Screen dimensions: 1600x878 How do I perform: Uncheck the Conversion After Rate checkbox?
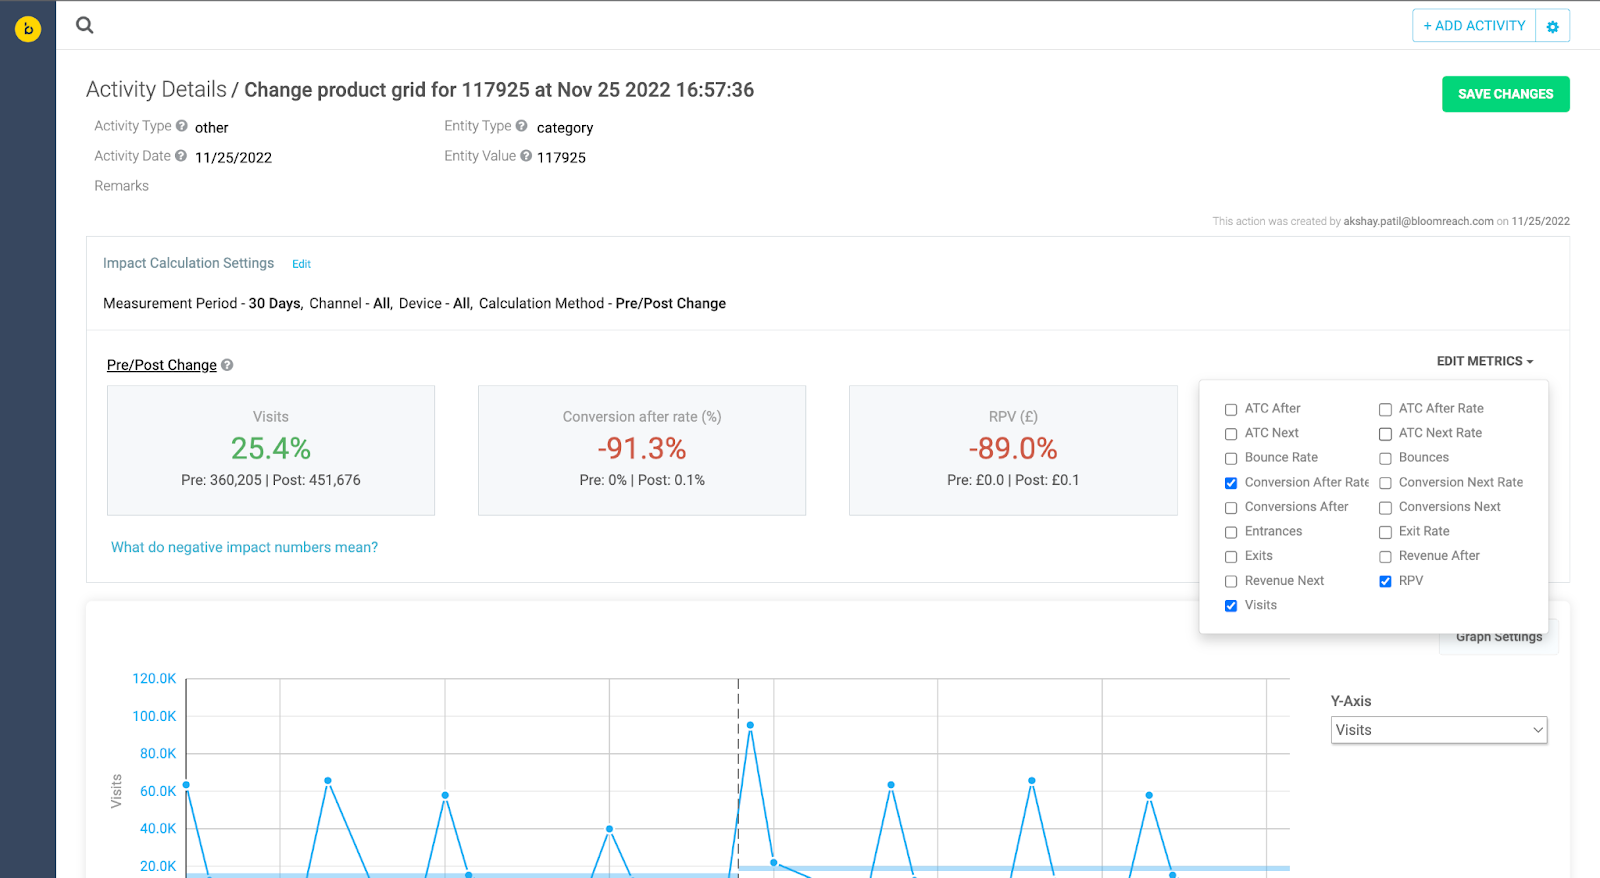(1231, 483)
